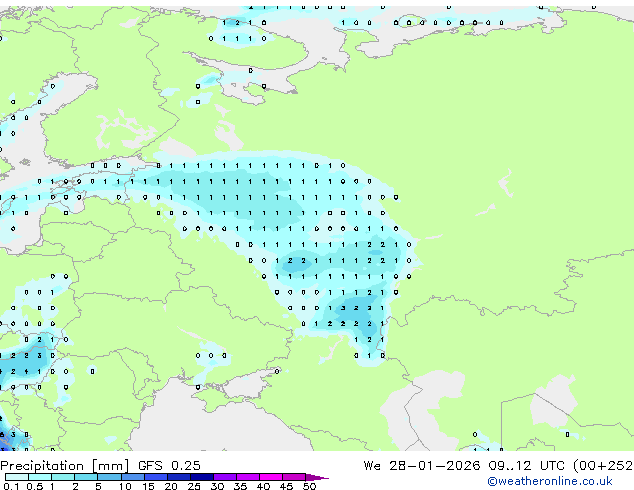The width and height of the screenshot is (634, 490).
Task: Click the 'GFS 0.25' model label
Action: point(169,466)
